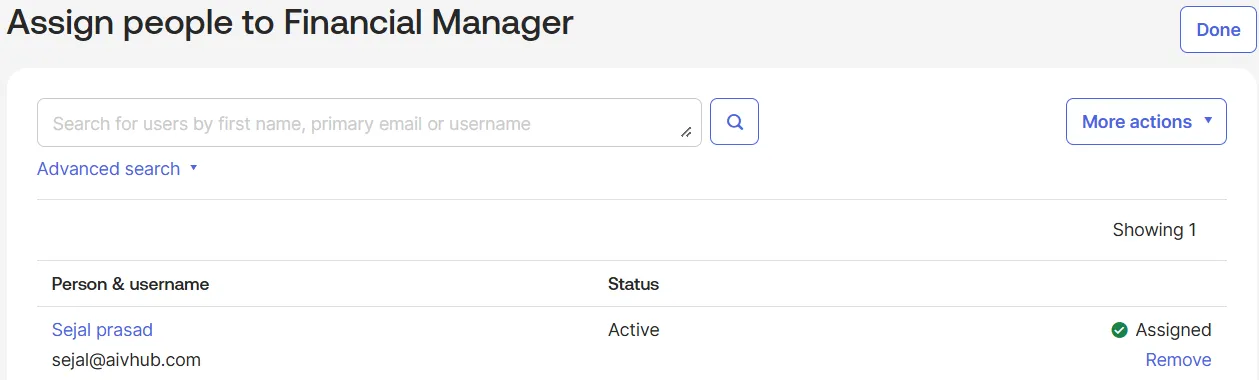This screenshot has height=380, width=1259.
Task: Click the Assign people to Financial Manager heading
Action: pyautogui.click(x=290, y=22)
